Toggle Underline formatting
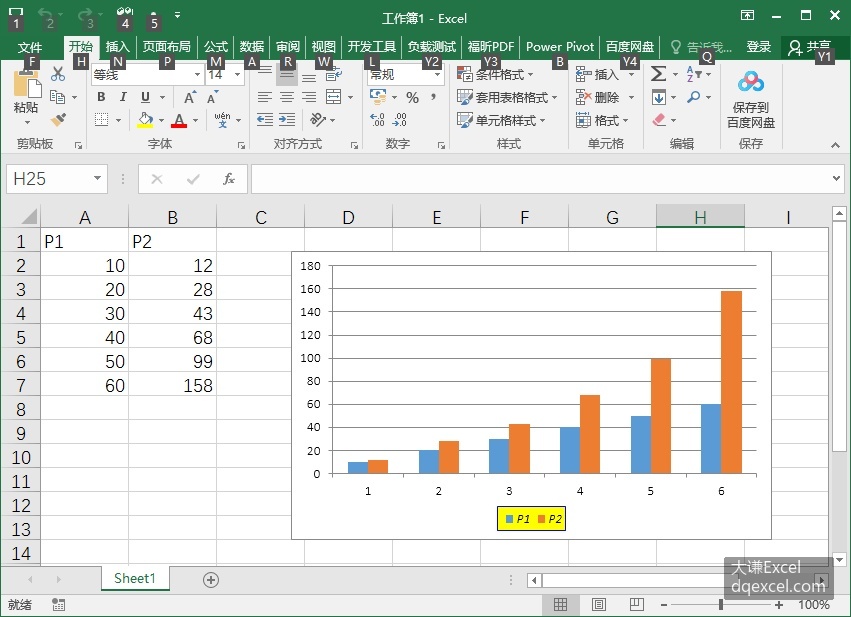The image size is (851, 617). [145, 97]
